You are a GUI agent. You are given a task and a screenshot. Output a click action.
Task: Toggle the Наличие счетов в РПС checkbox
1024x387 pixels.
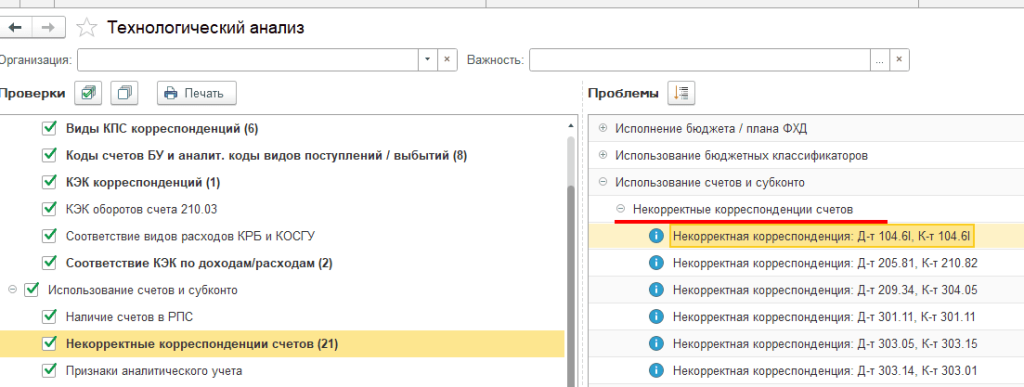48,317
